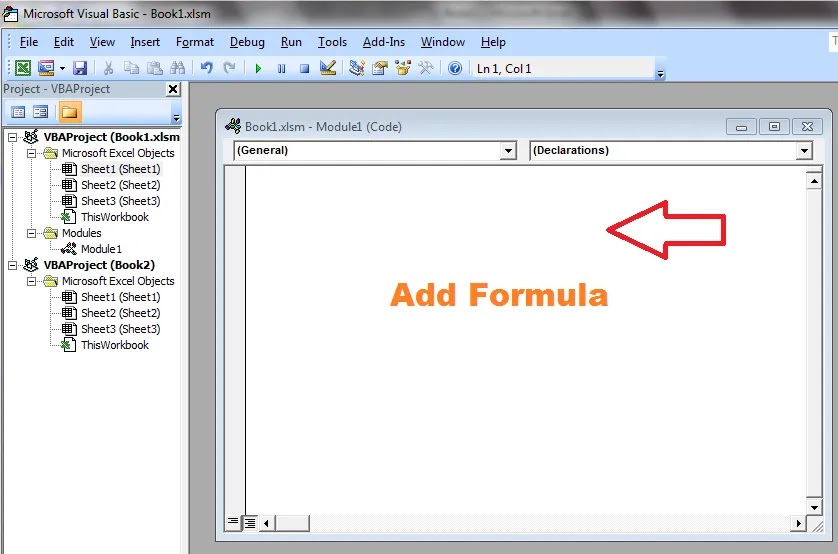This screenshot has width=838, height=554.
Task: Open the Format menu
Action: point(195,42)
